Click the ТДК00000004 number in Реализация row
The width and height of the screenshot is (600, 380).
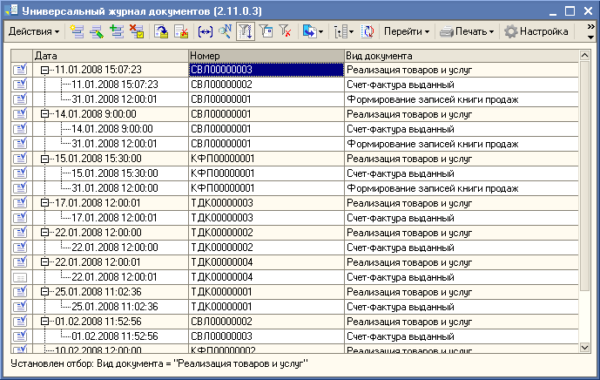222,263
